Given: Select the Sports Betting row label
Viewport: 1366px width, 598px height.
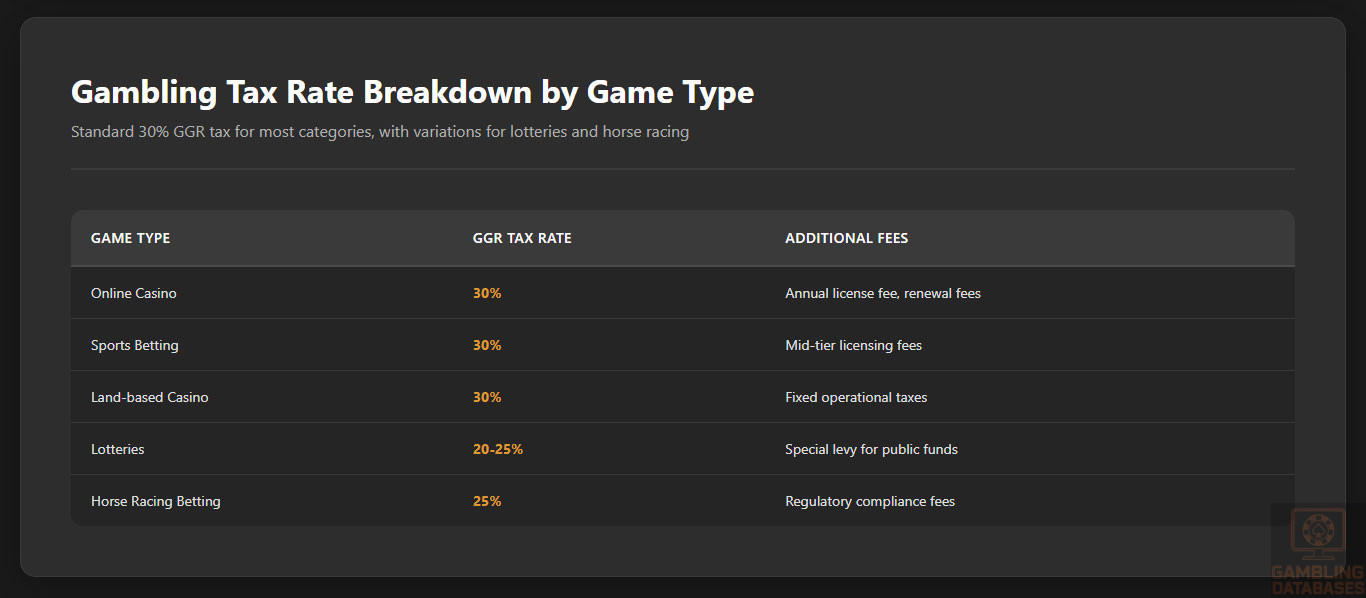Looking at the screenshot, I should point(134,345).
